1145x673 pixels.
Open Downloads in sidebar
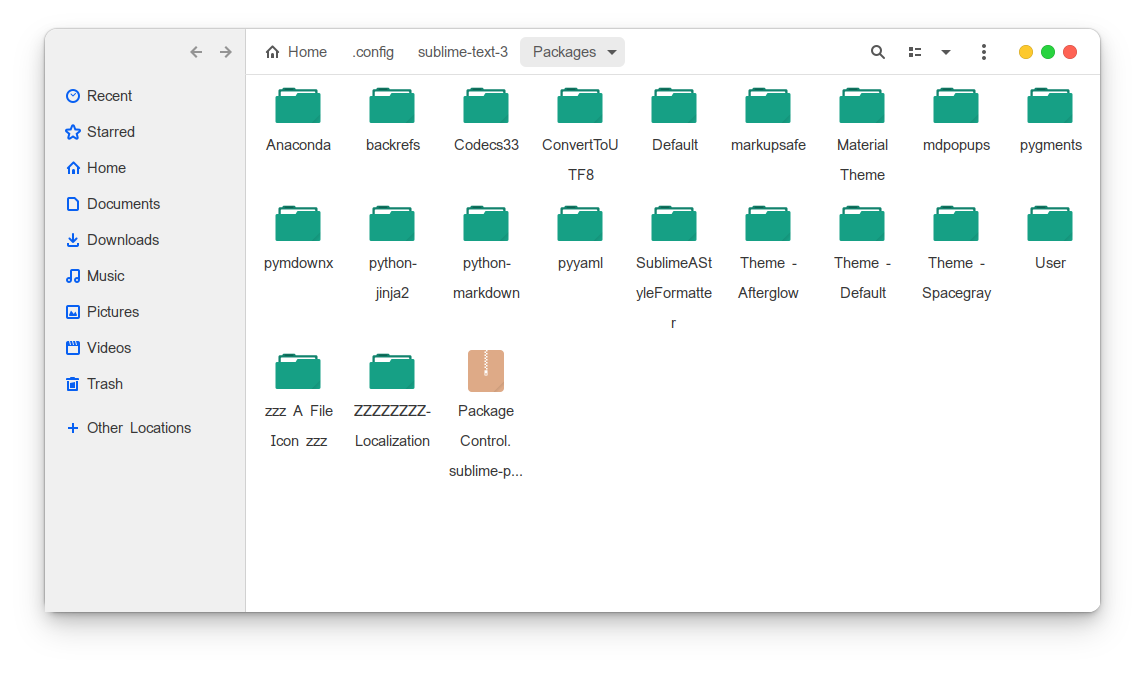pos(112,239)
